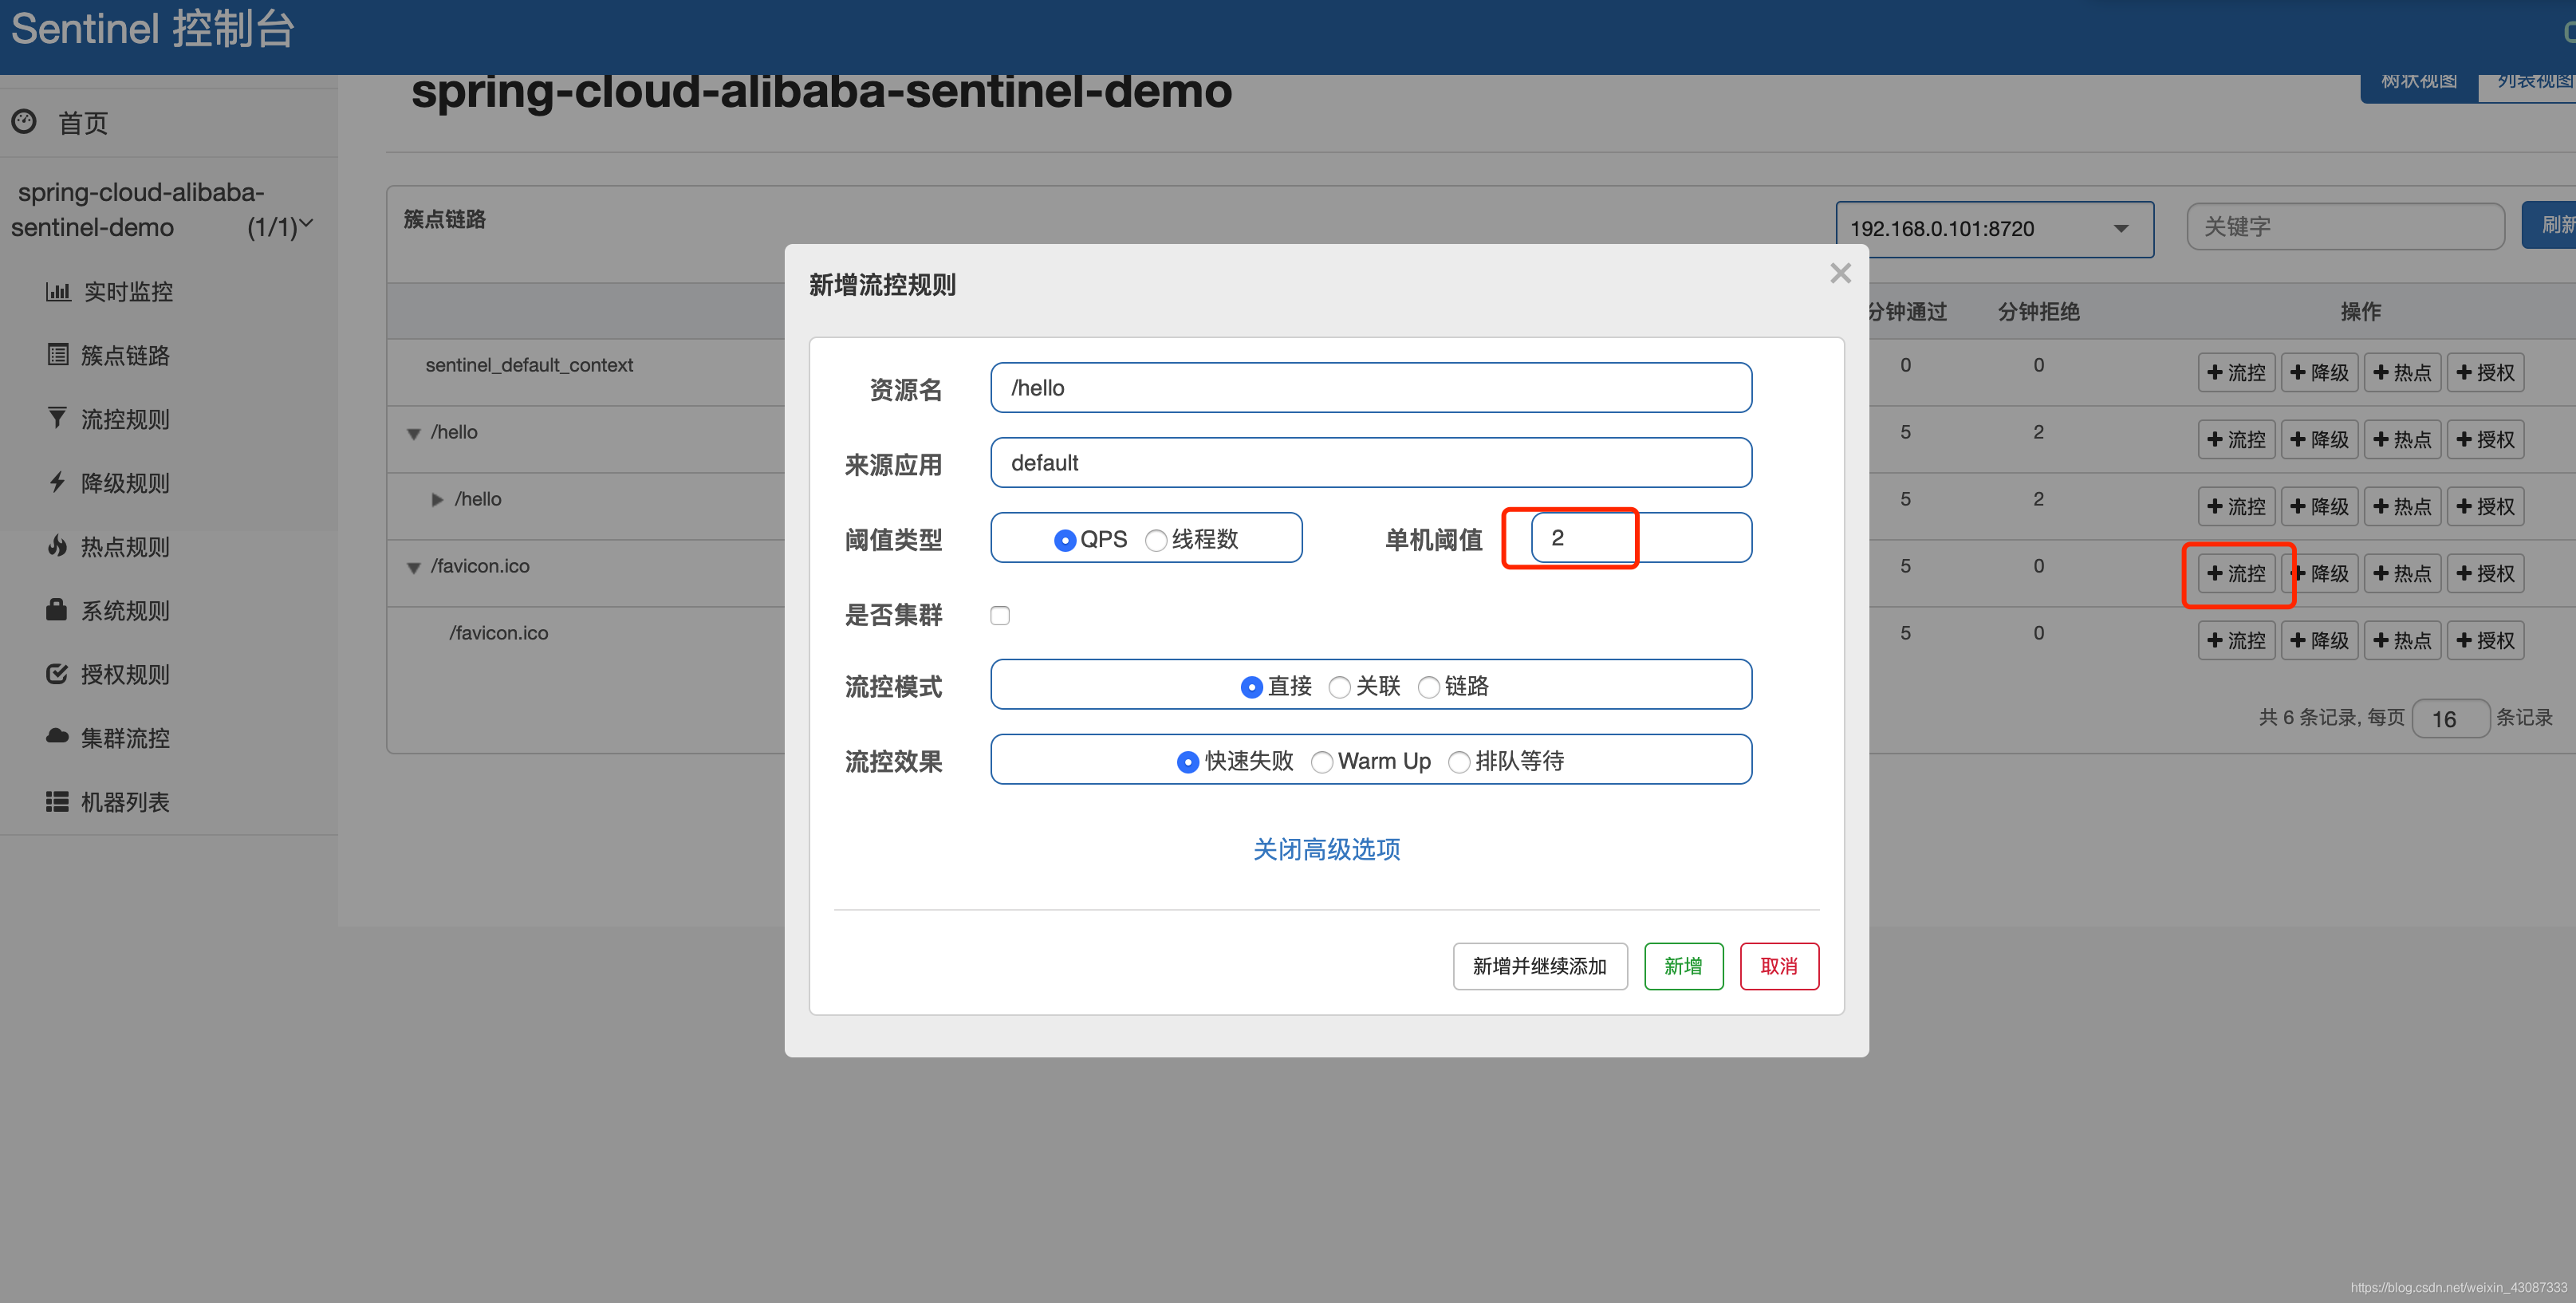Click the funnel icon for 流控规则
The height and width of the screenshot is (1303, 2576).
click(x=58, y=418)
